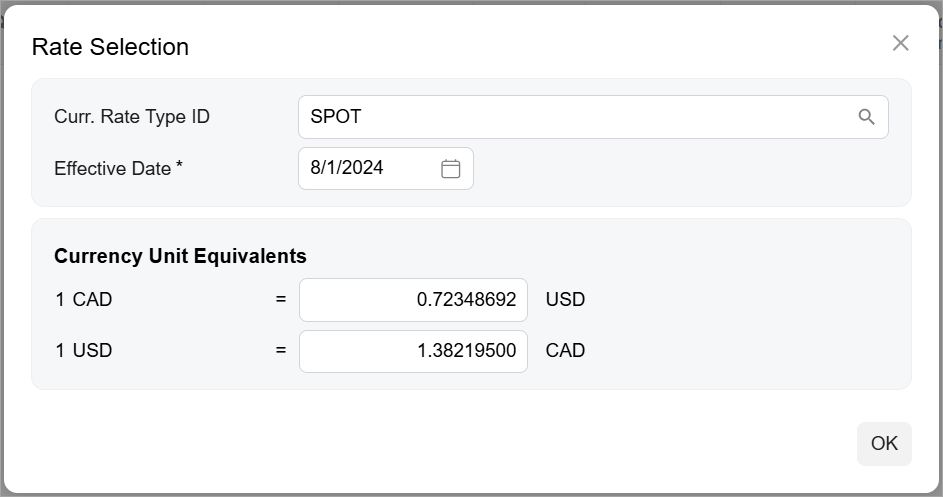
Task: Open the Effective Date calendar picker
Action: [x=451, y=169]
